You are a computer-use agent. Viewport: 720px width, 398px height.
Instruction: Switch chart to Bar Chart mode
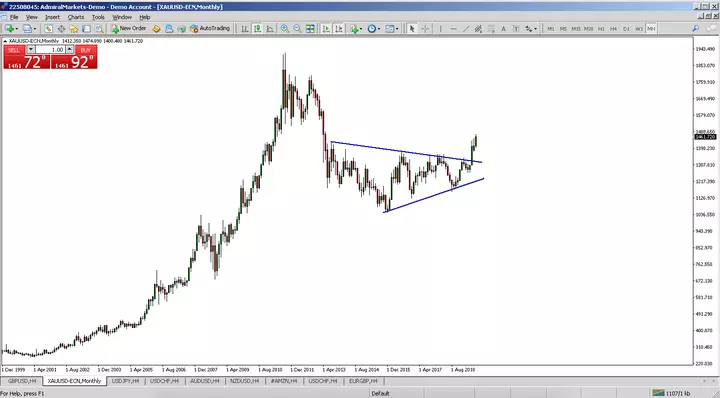coord(245,28)
